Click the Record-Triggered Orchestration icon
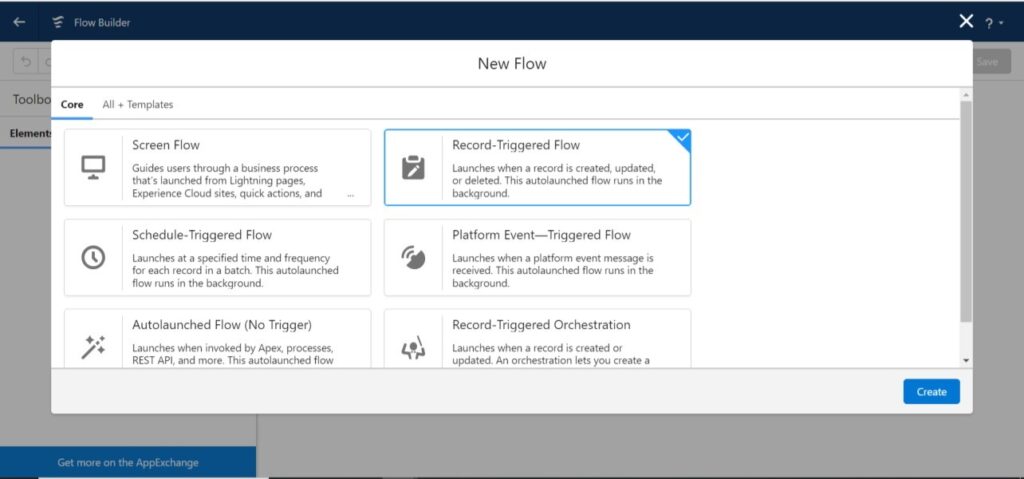 [x=412, y=347]
